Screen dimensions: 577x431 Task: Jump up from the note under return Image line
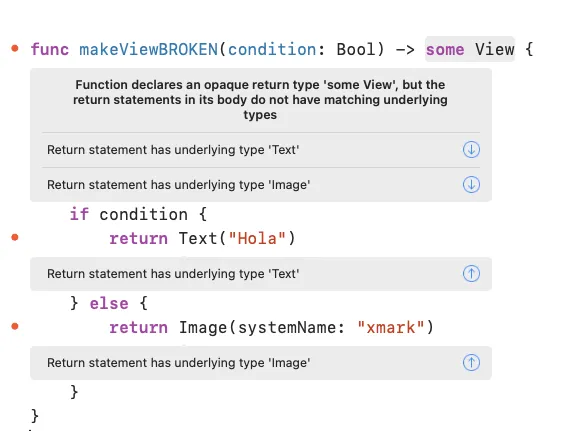click(471, 363)
